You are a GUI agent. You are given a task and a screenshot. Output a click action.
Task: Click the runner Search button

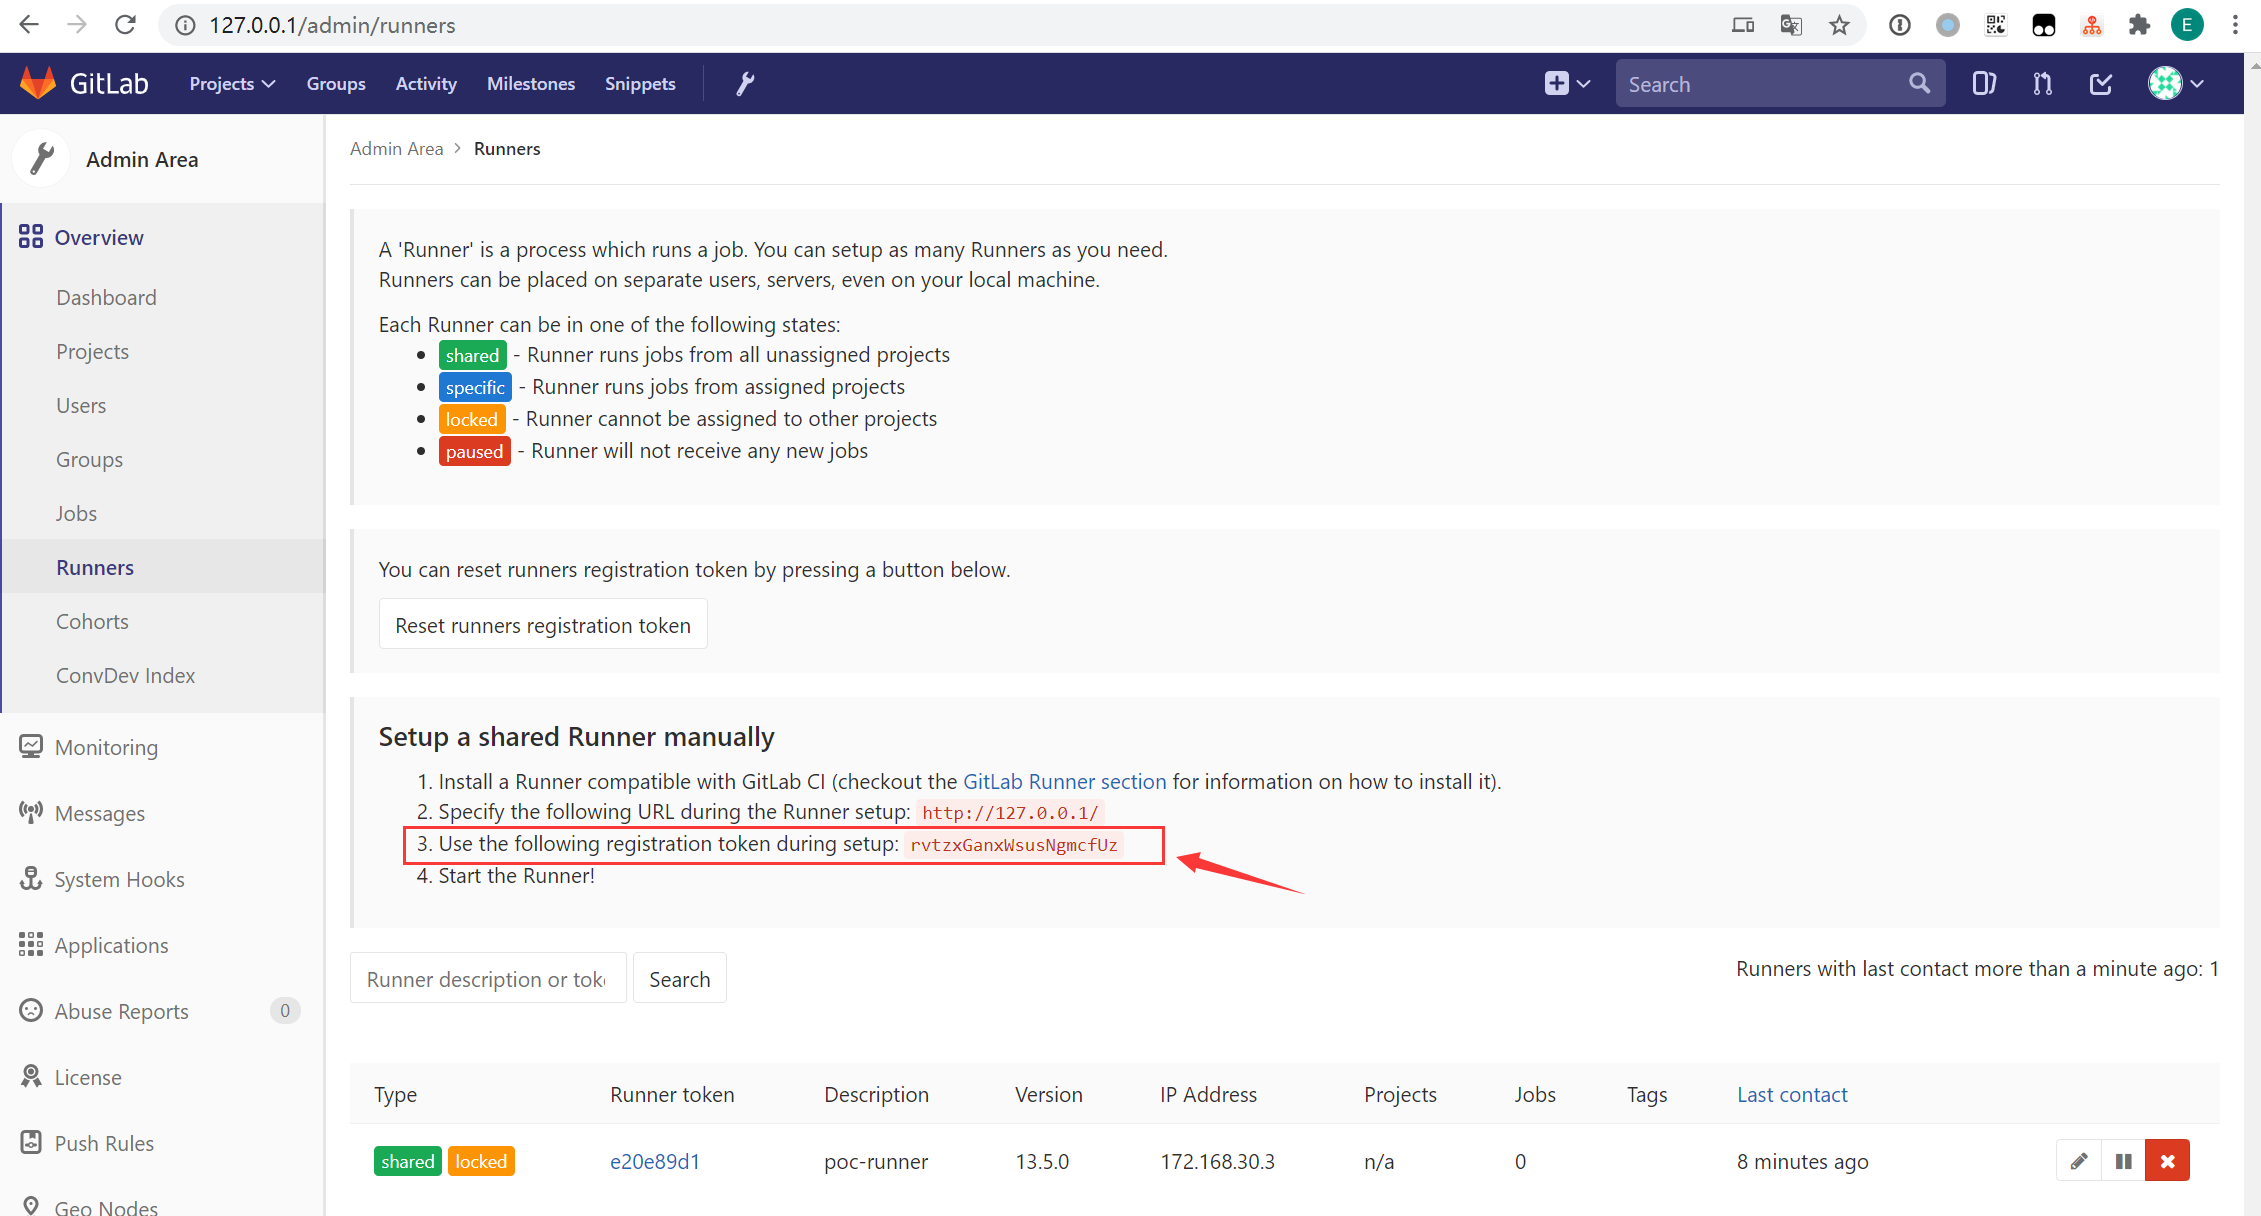[680, 978]
